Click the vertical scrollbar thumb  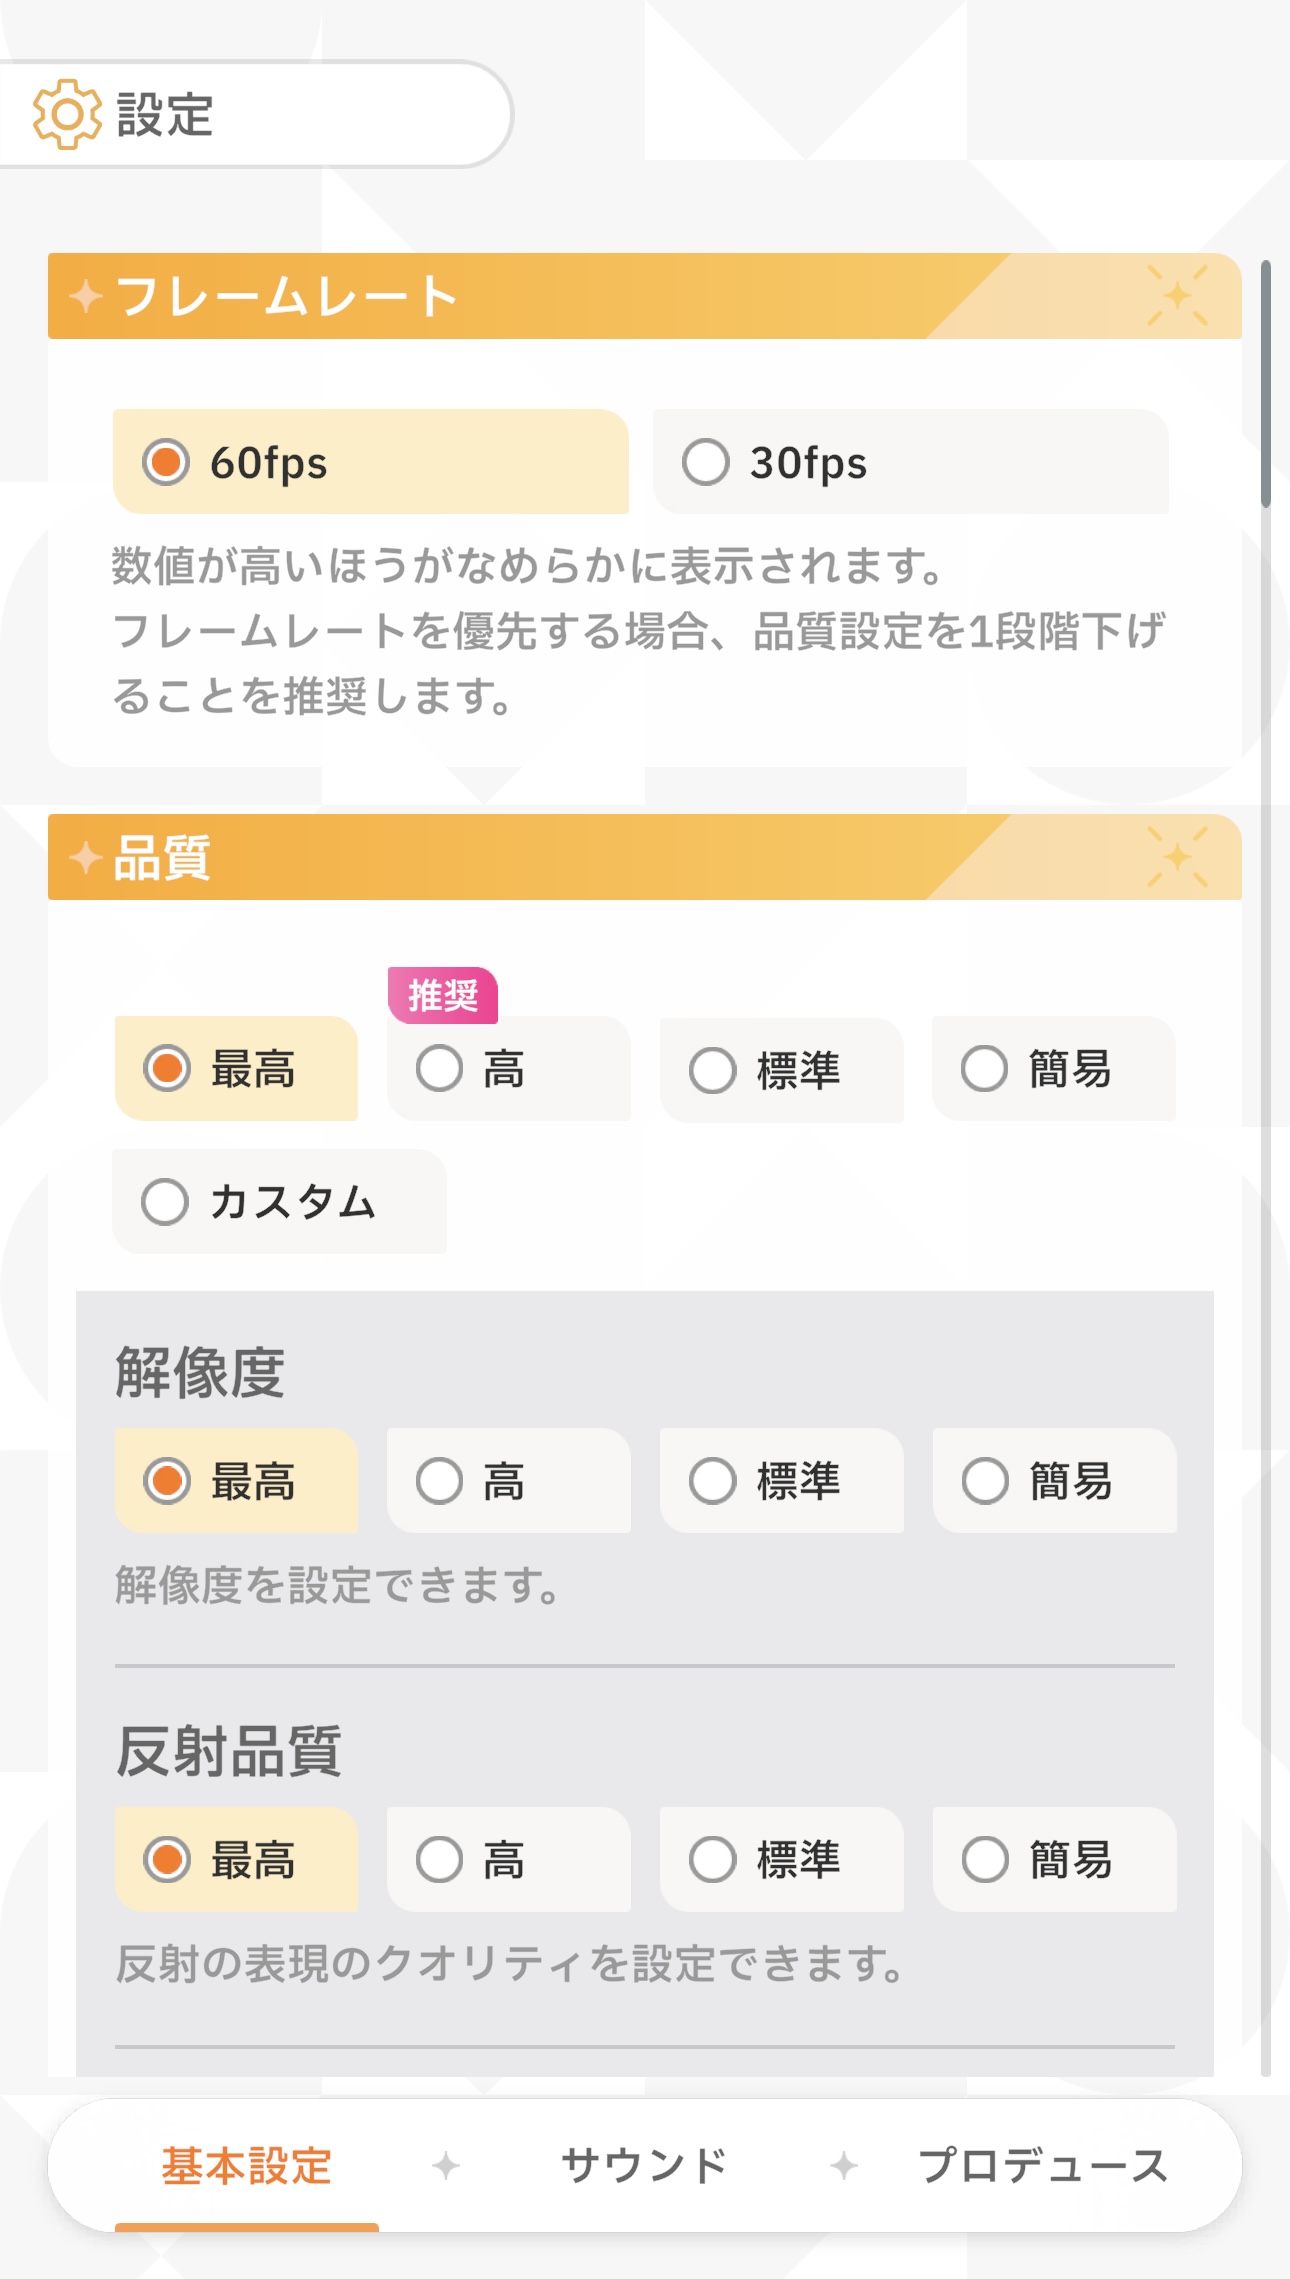(x=1265, y=384)
